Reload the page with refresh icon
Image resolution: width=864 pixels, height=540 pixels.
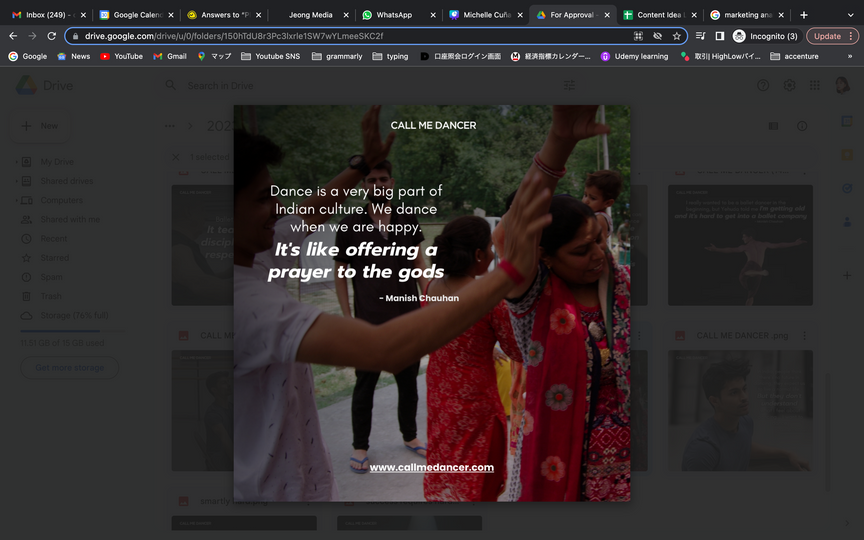(51, 36)
